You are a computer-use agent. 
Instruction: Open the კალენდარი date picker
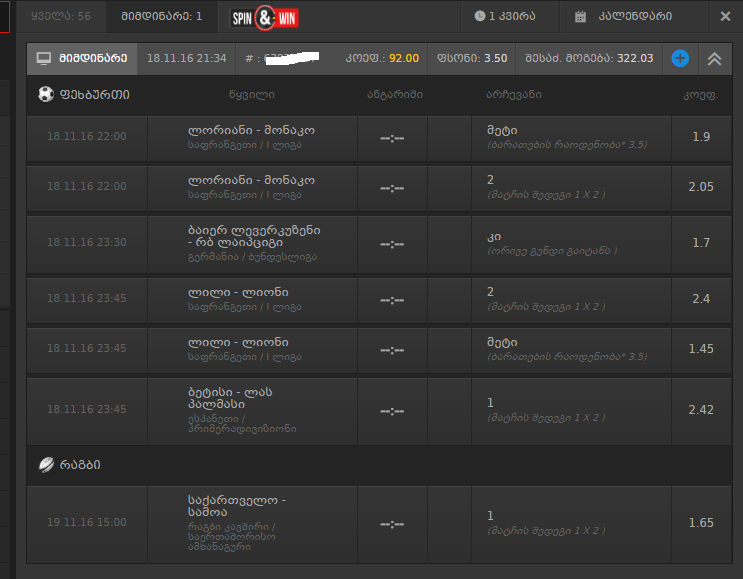click(635, 16)
